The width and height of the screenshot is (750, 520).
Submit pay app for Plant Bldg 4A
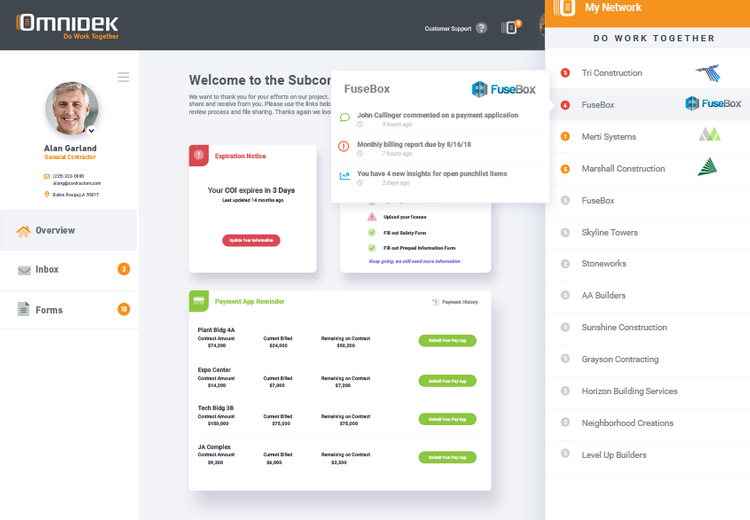coord(447,341)
